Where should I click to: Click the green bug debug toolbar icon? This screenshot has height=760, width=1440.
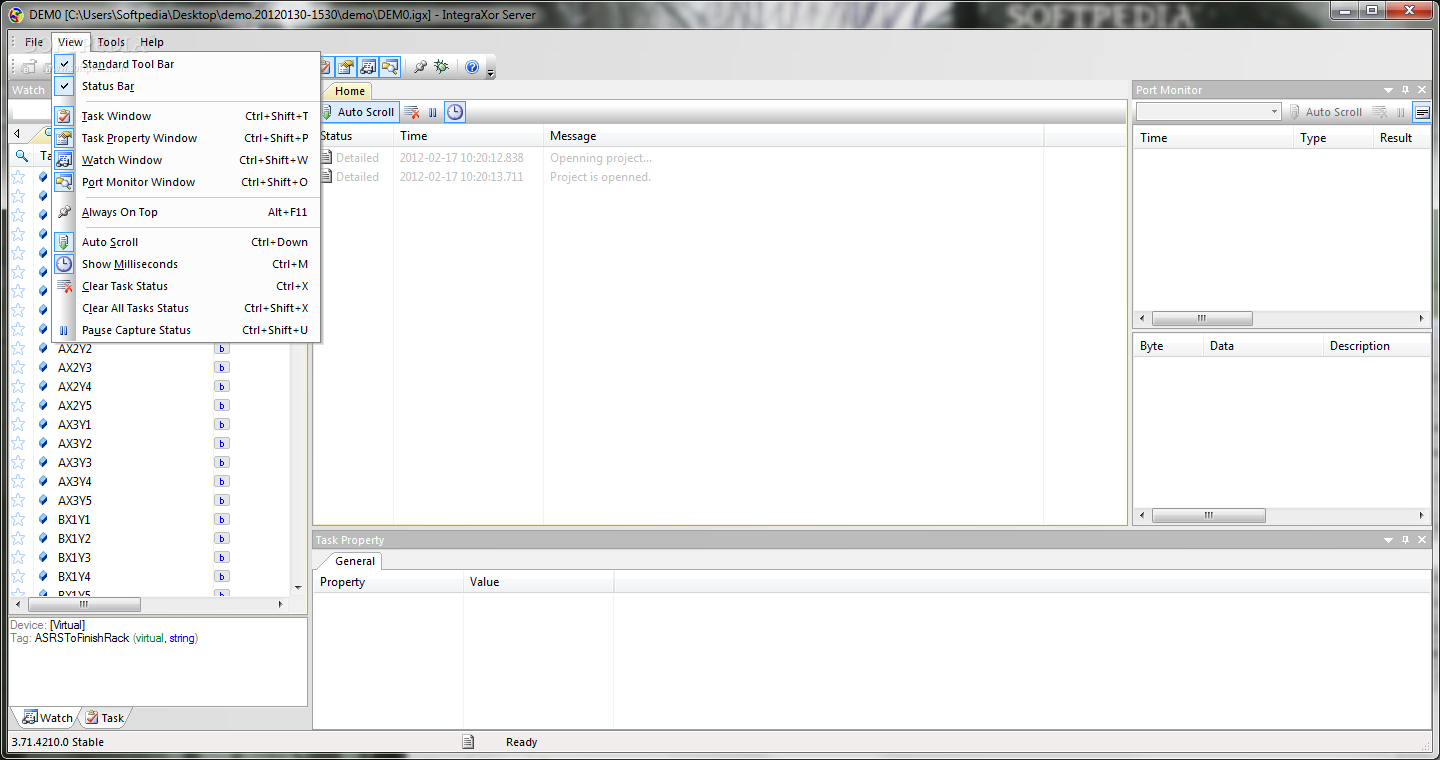coord(441,67)
